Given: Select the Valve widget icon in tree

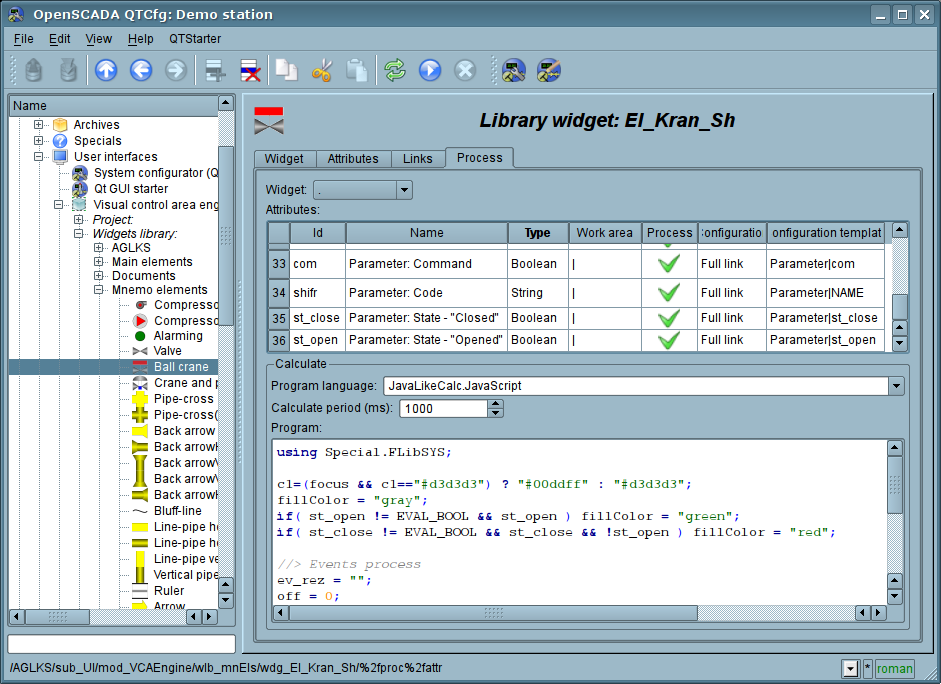Looking at the screenshot, I should [140, 351].
